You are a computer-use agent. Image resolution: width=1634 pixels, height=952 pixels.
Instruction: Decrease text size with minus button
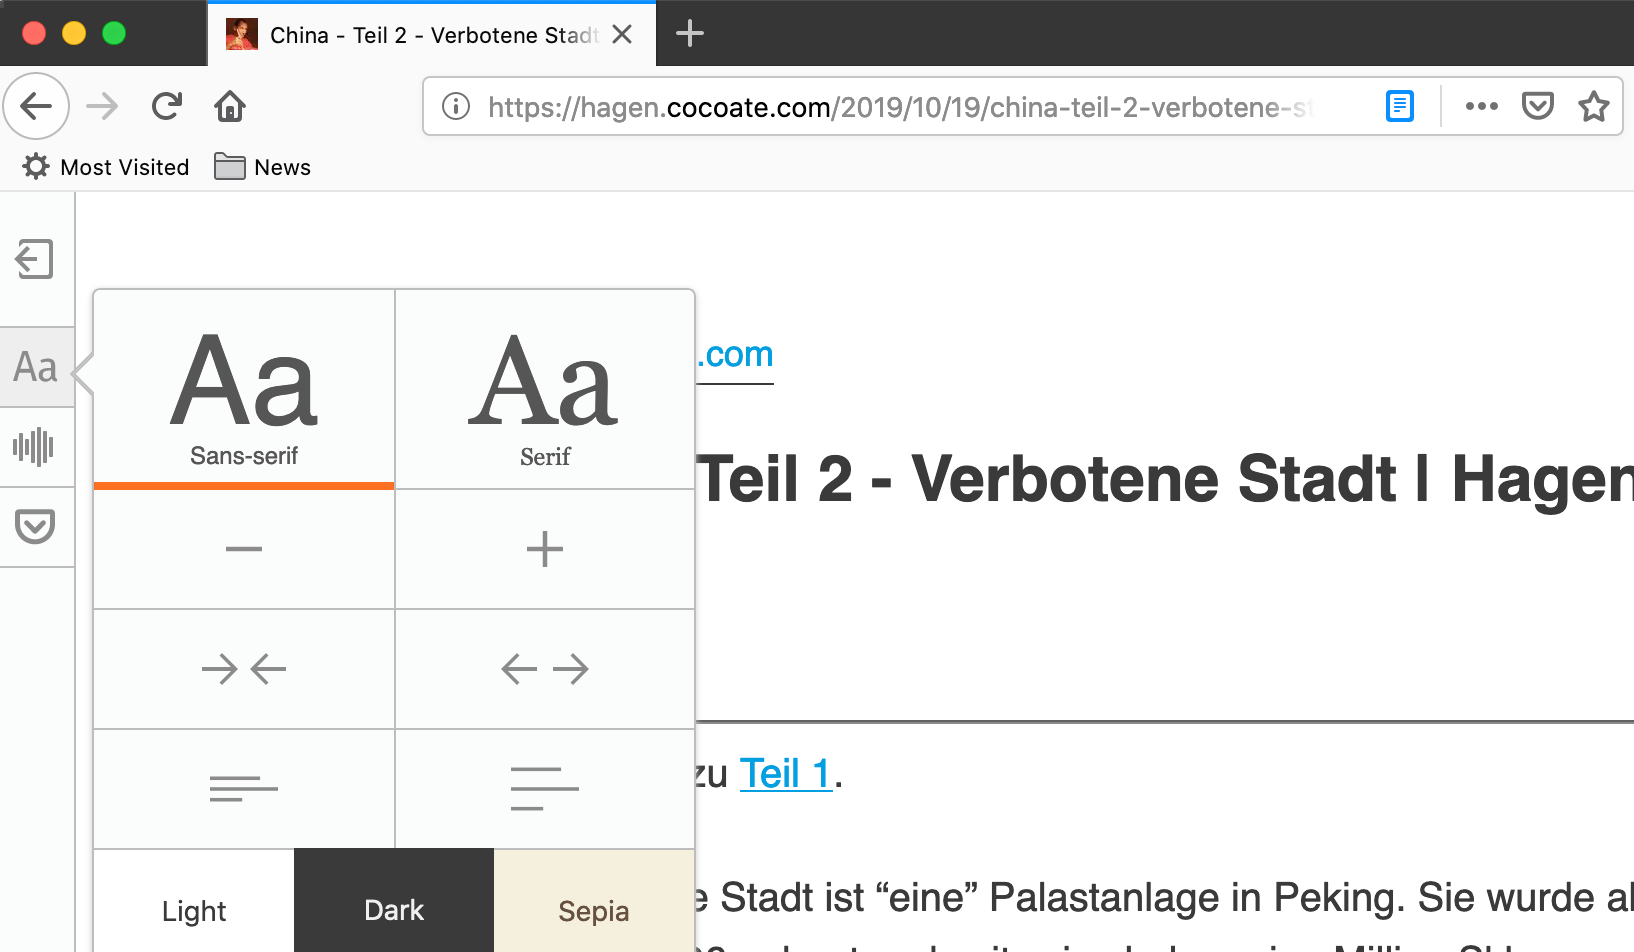point(243,549)
